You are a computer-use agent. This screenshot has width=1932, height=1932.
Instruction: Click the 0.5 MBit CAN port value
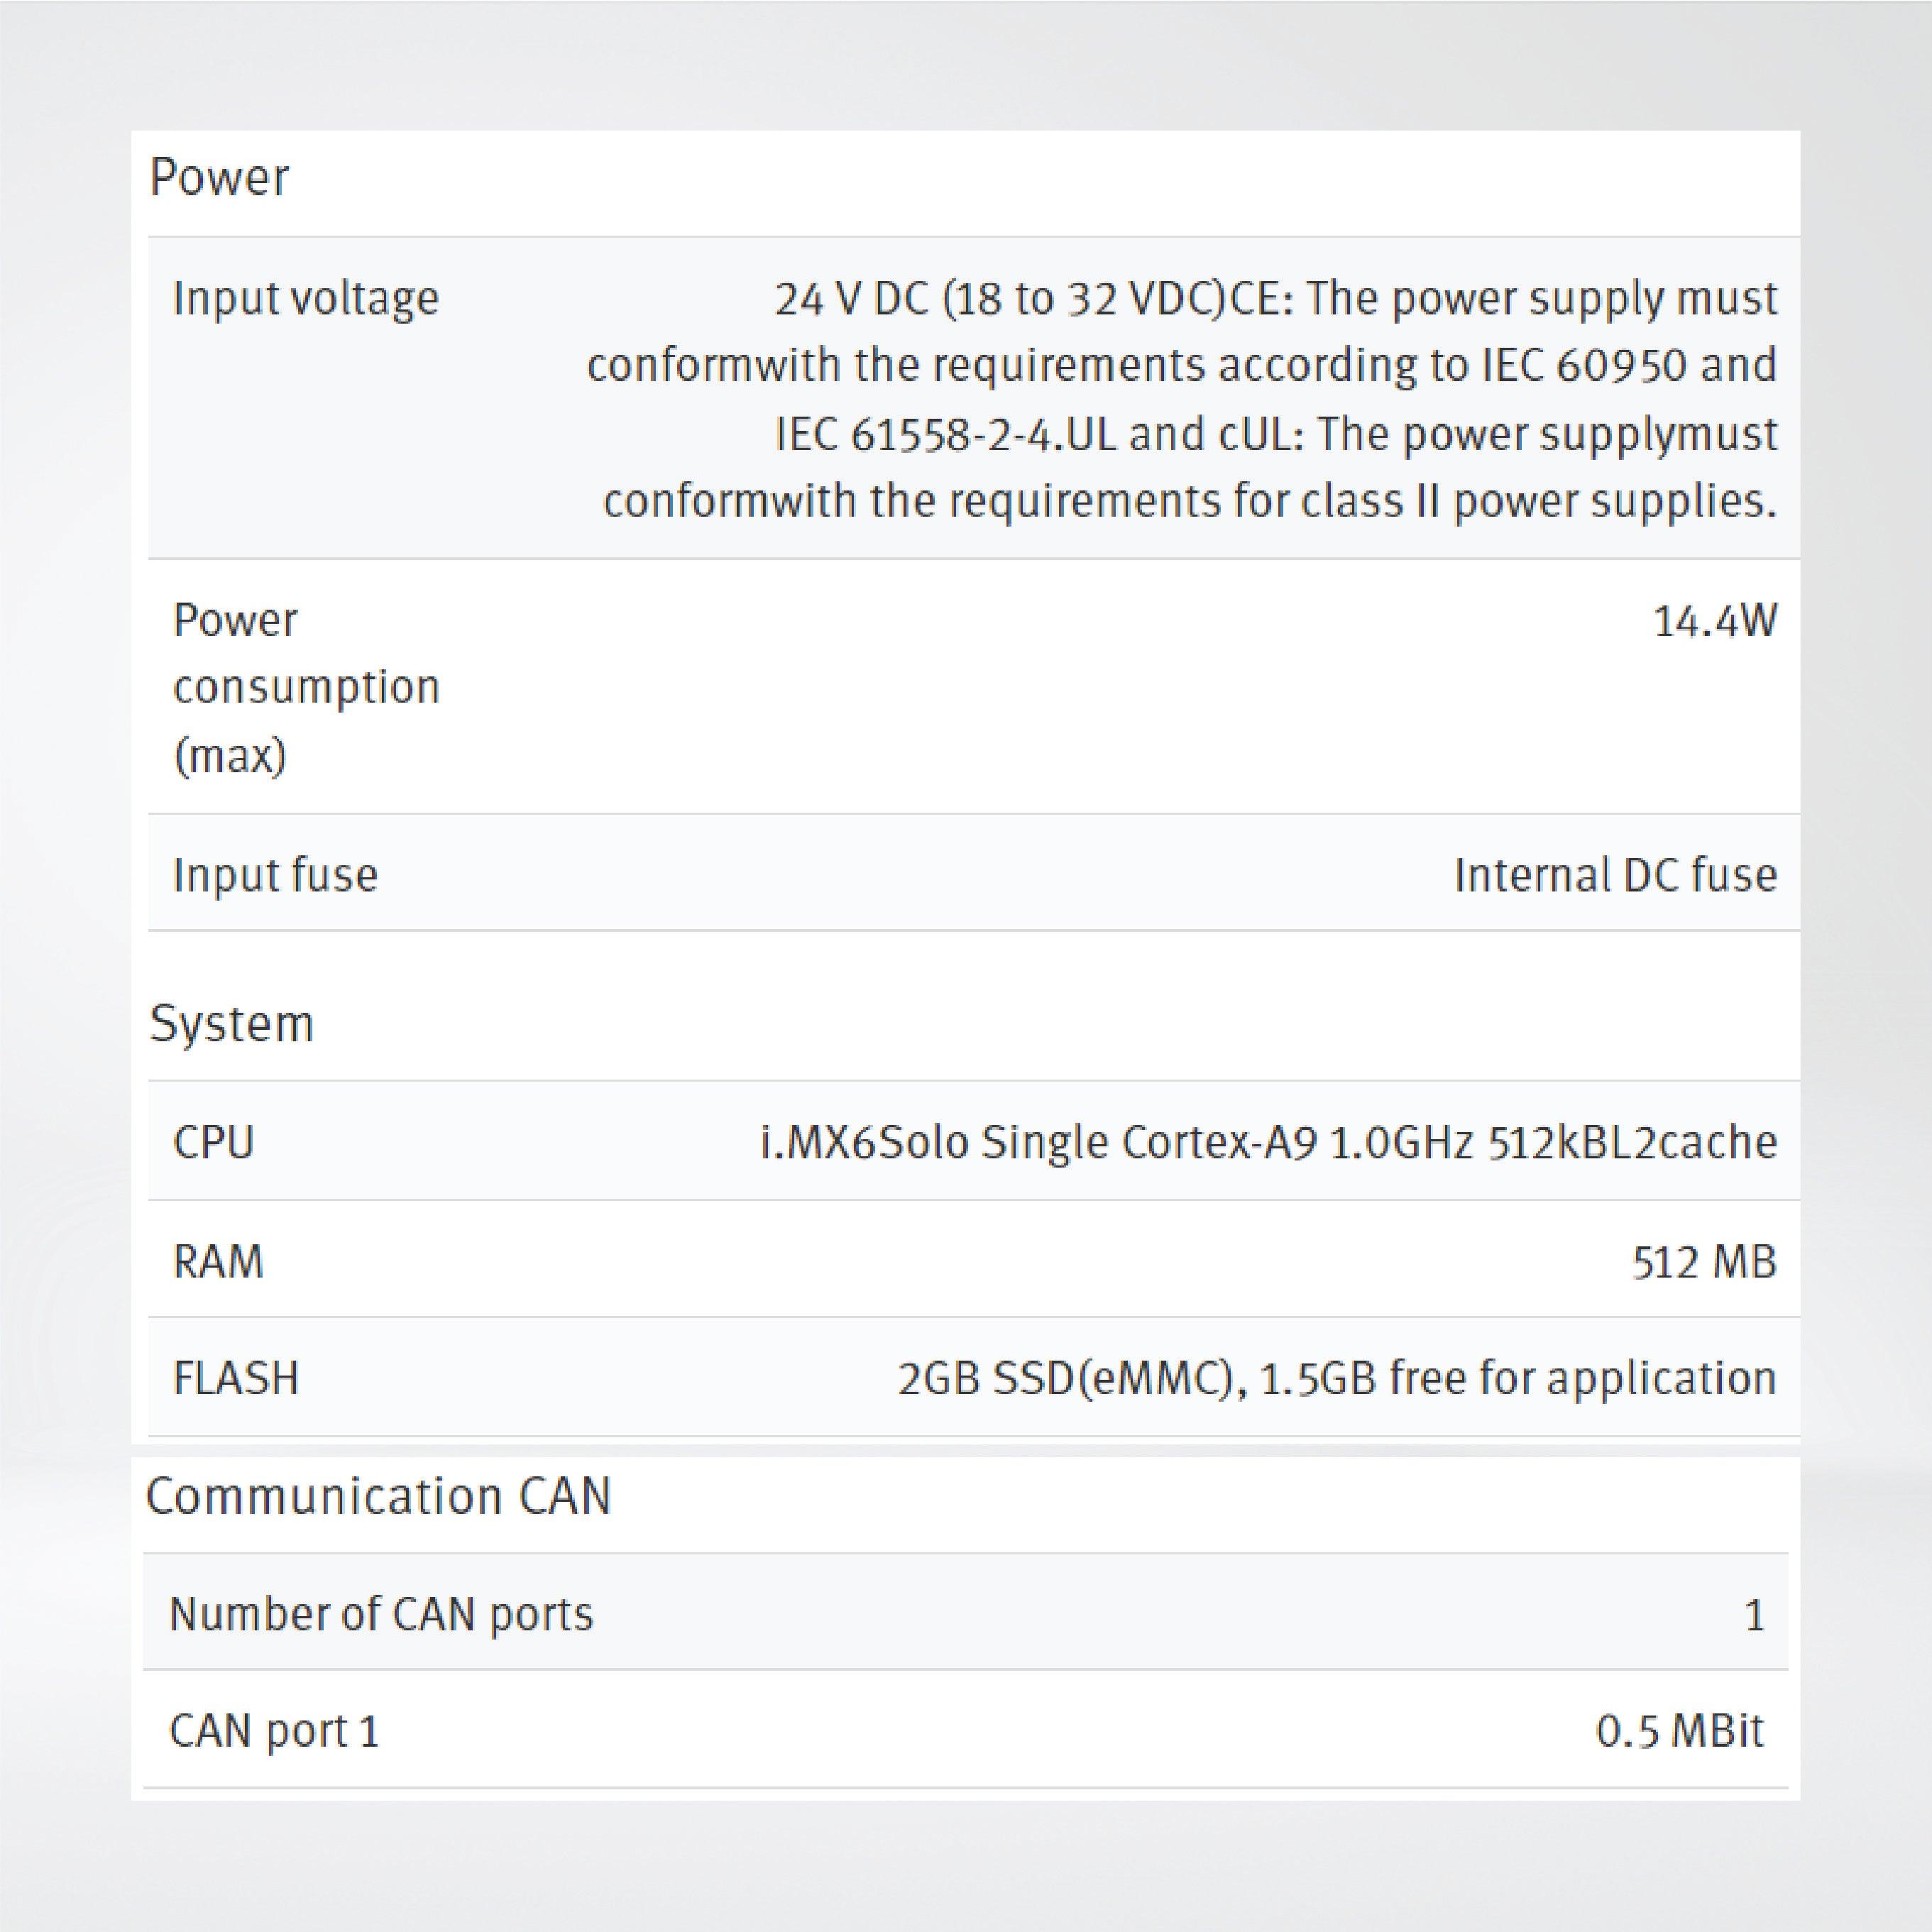[1679, 1731]
